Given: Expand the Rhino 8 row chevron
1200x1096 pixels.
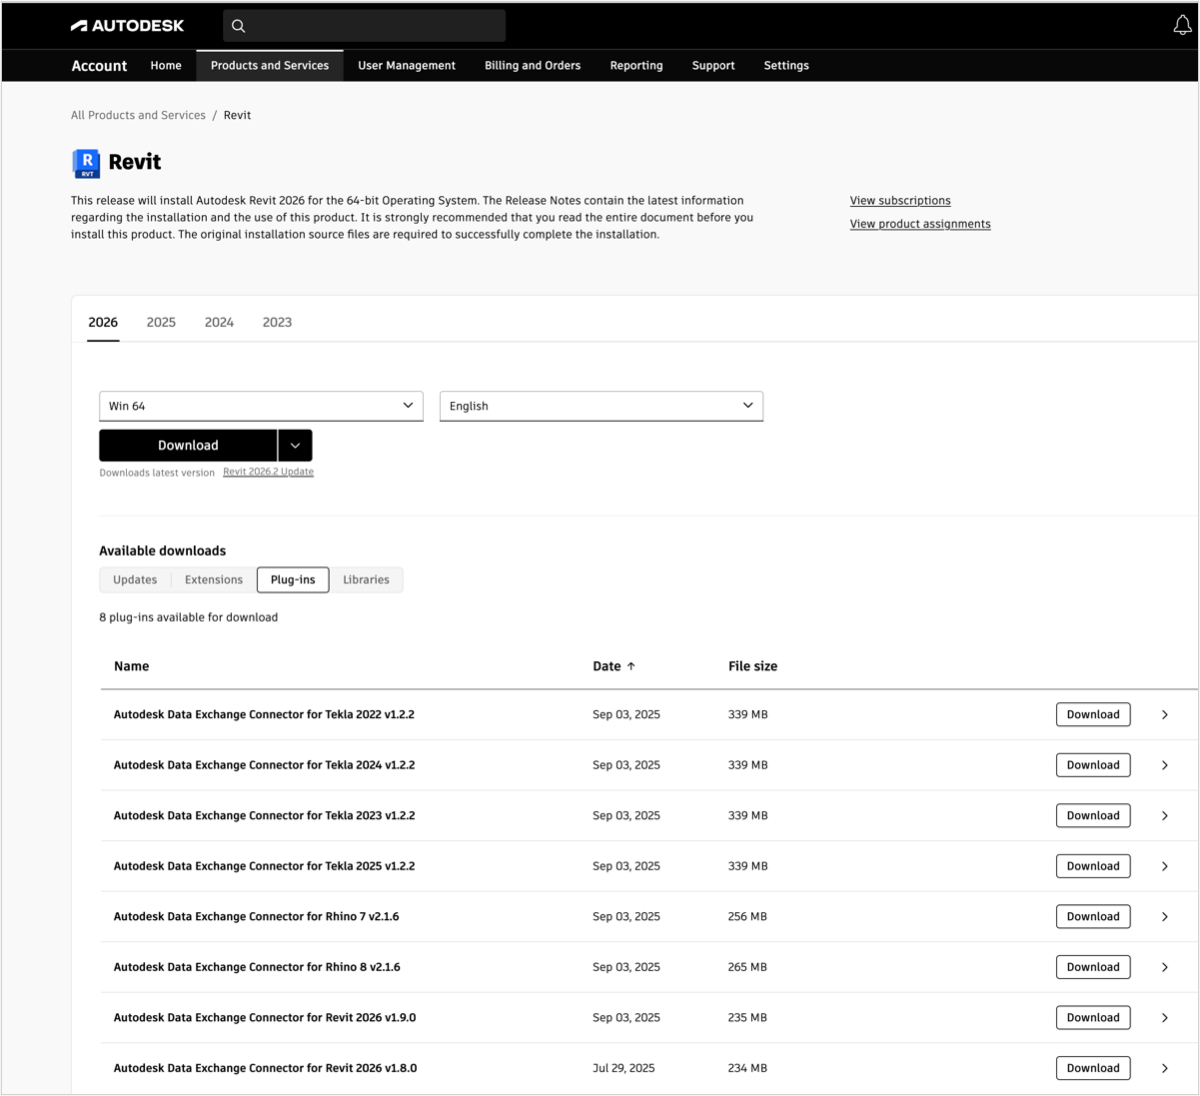Looking at the screenshot, I should click(1165, 967).
